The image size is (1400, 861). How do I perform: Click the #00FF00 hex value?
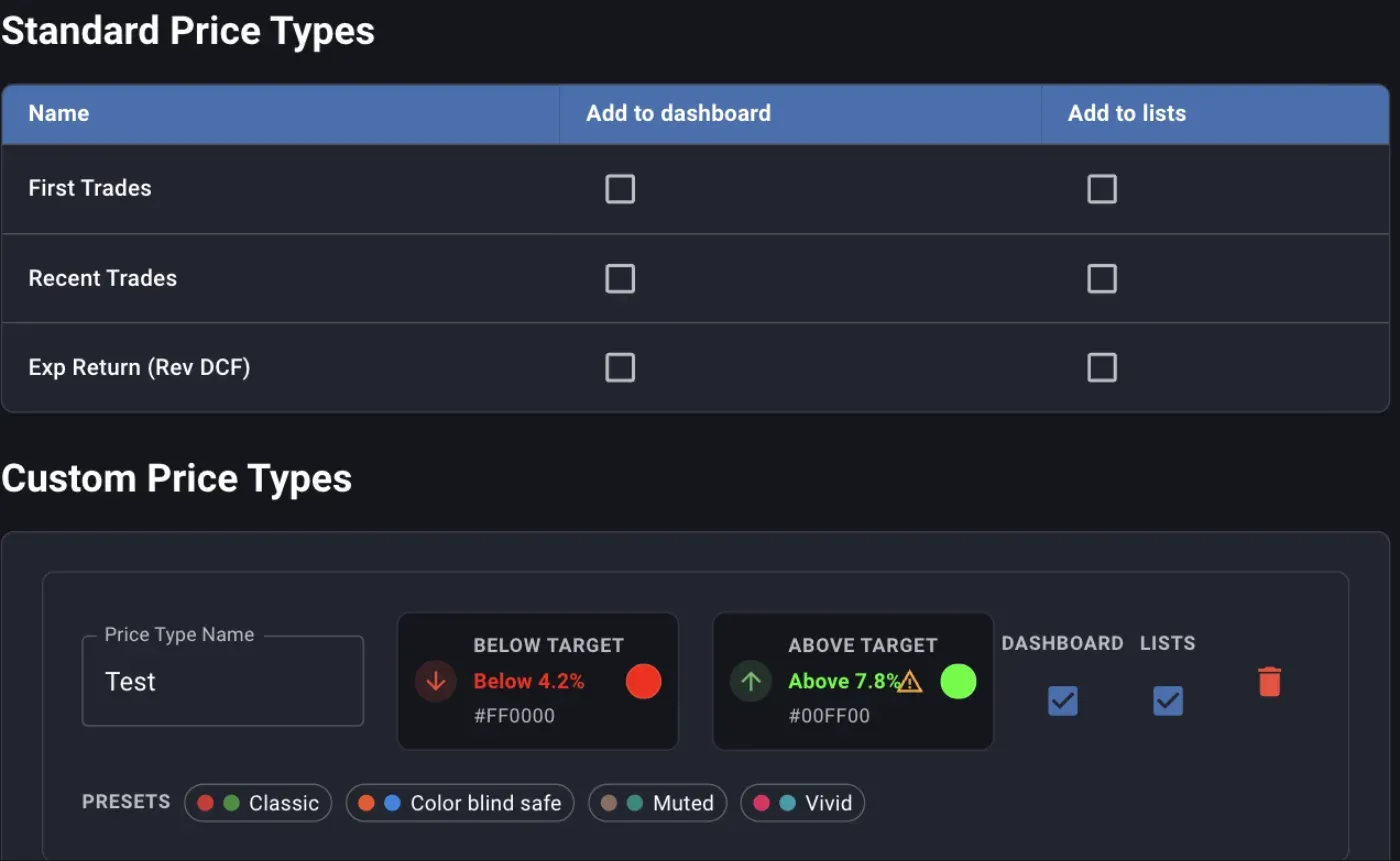click(829, 716)
